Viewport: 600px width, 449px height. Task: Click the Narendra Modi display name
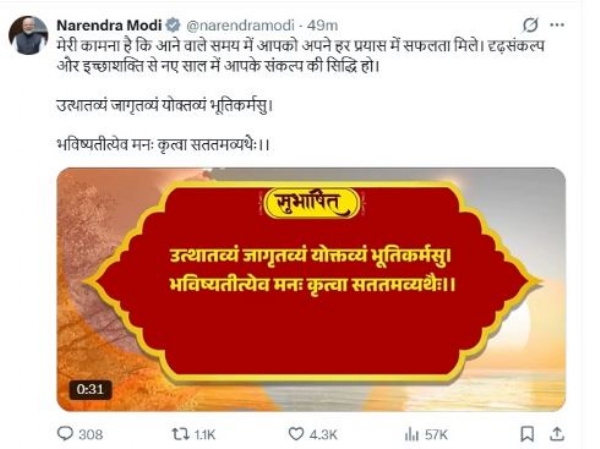[x=109, y=26]
